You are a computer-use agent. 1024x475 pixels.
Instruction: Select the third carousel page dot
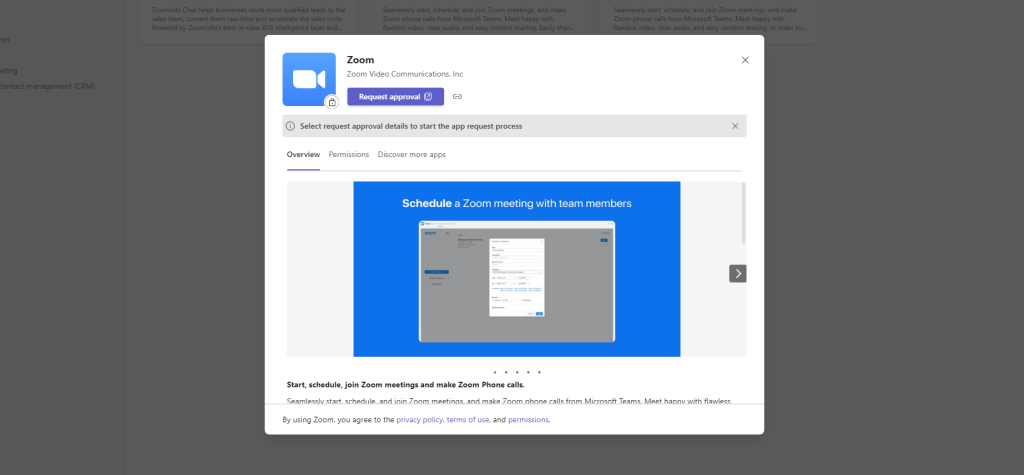517,372
